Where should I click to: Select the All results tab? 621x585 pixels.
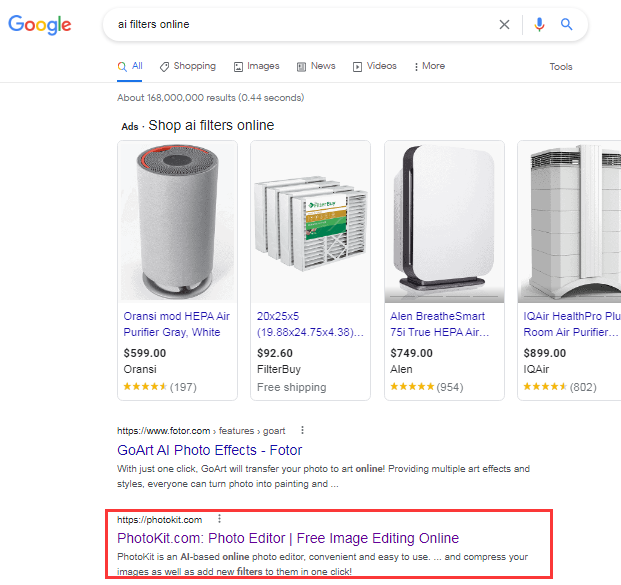coord(130,66)
